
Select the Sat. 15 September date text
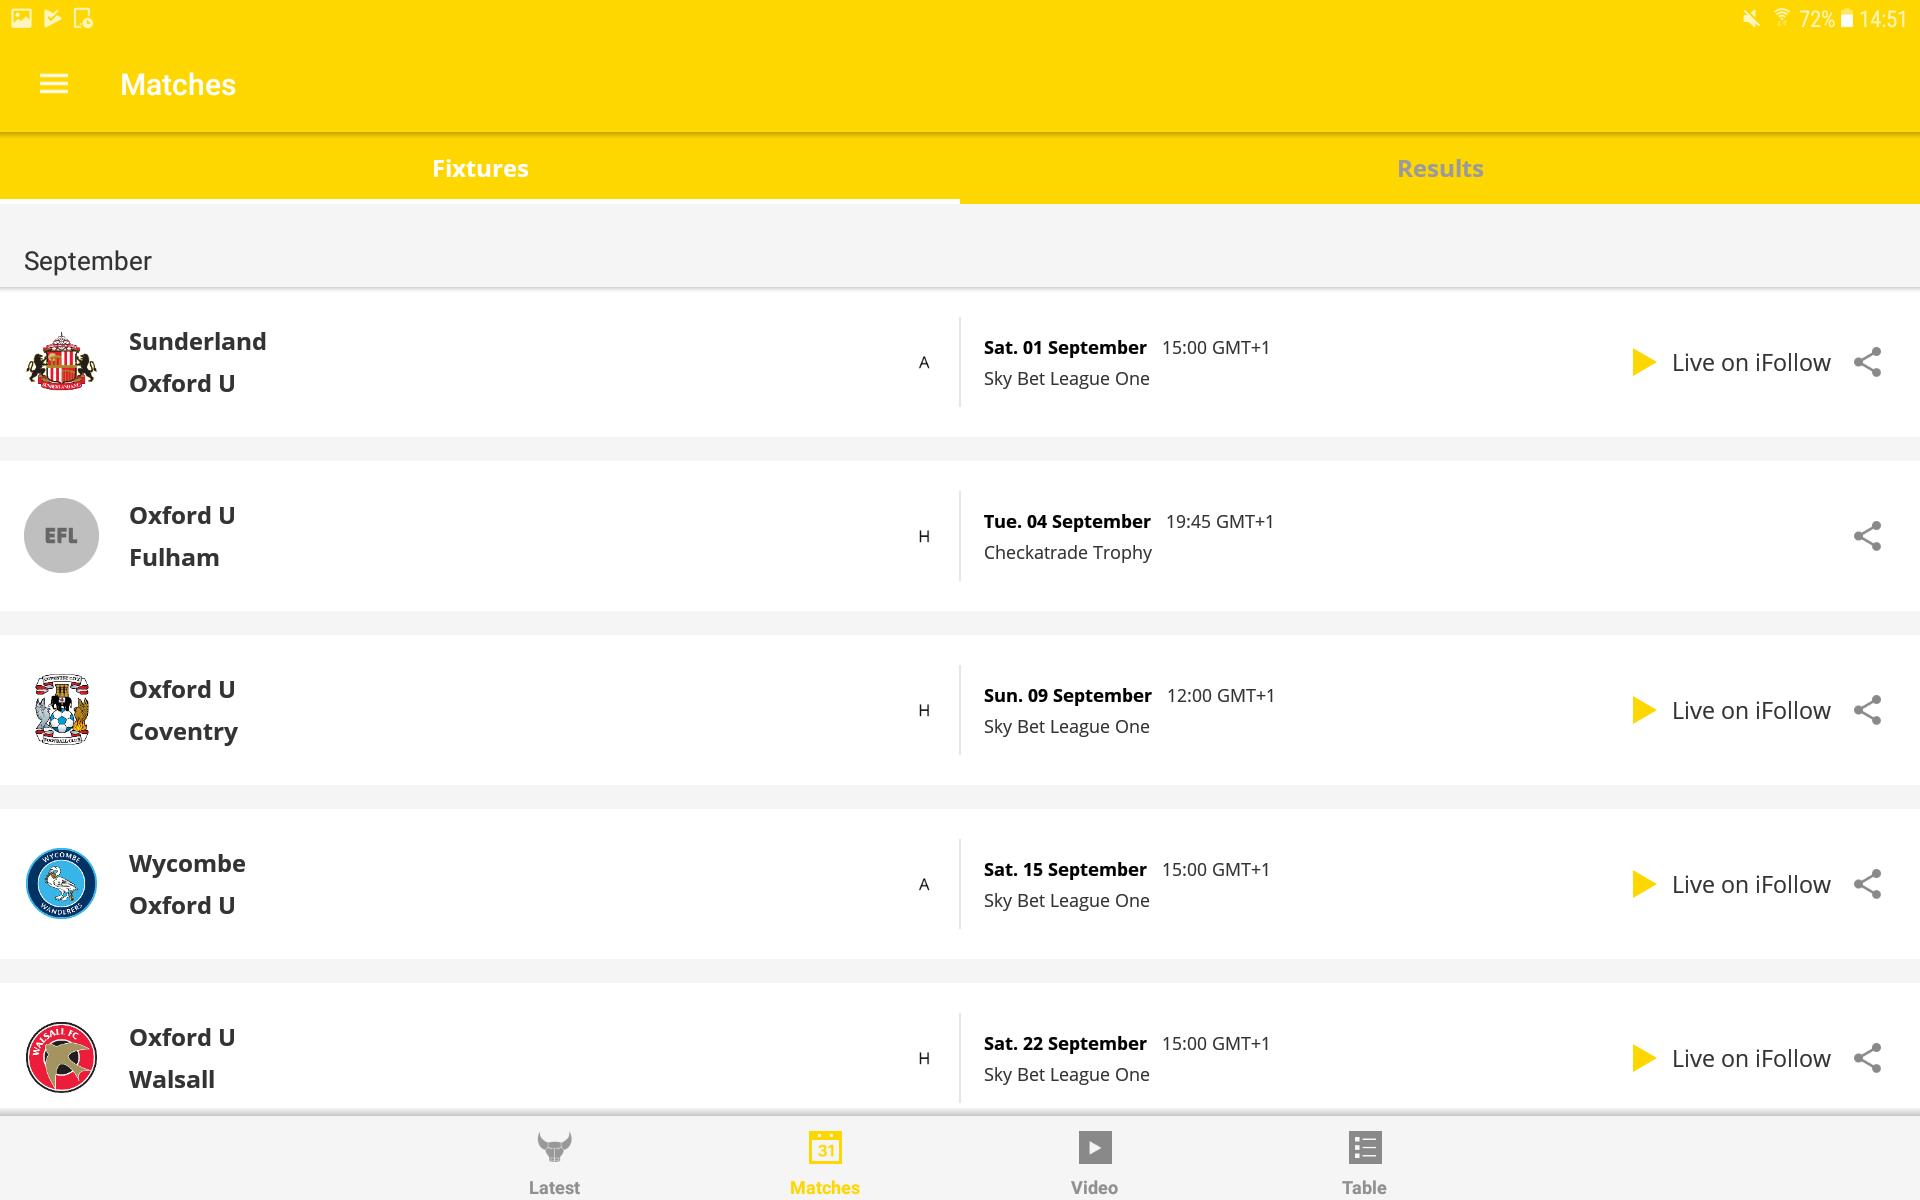tap(1065, 869)
